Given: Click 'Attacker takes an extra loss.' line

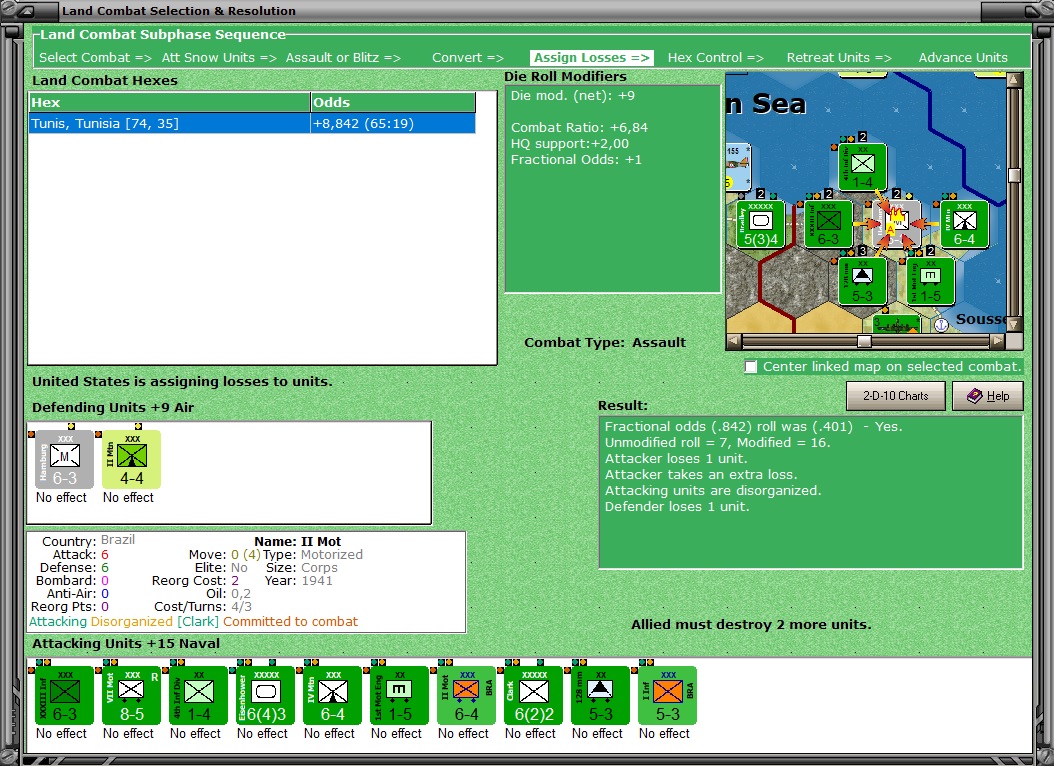Looking at the screenshot, I should [701, 474].
